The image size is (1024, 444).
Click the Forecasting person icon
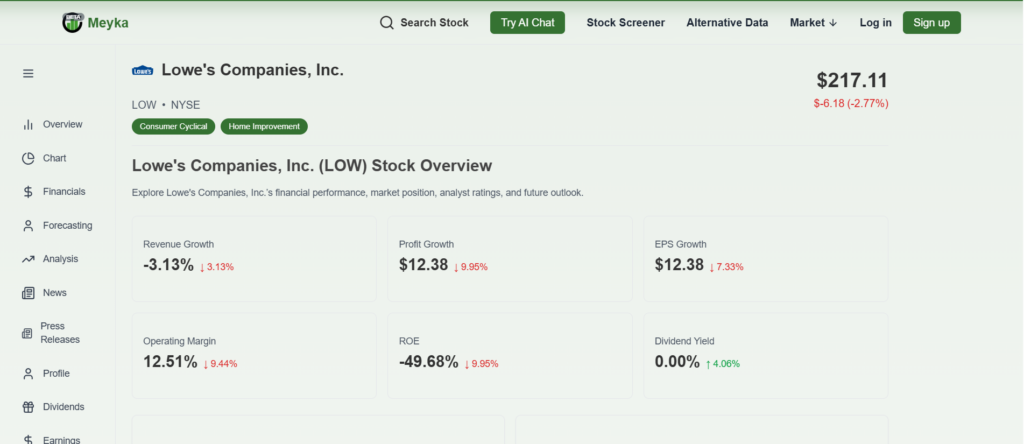pyautogui.click(x=28, y=226)
